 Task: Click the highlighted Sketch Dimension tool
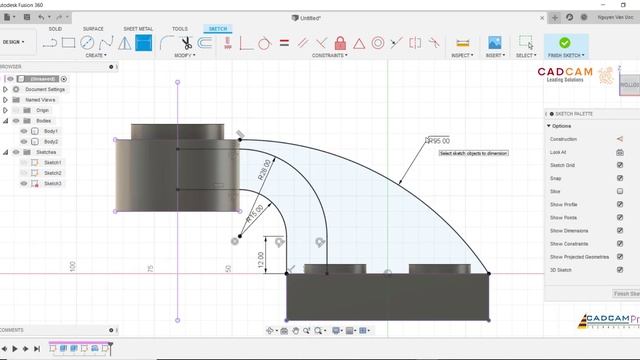144,42
